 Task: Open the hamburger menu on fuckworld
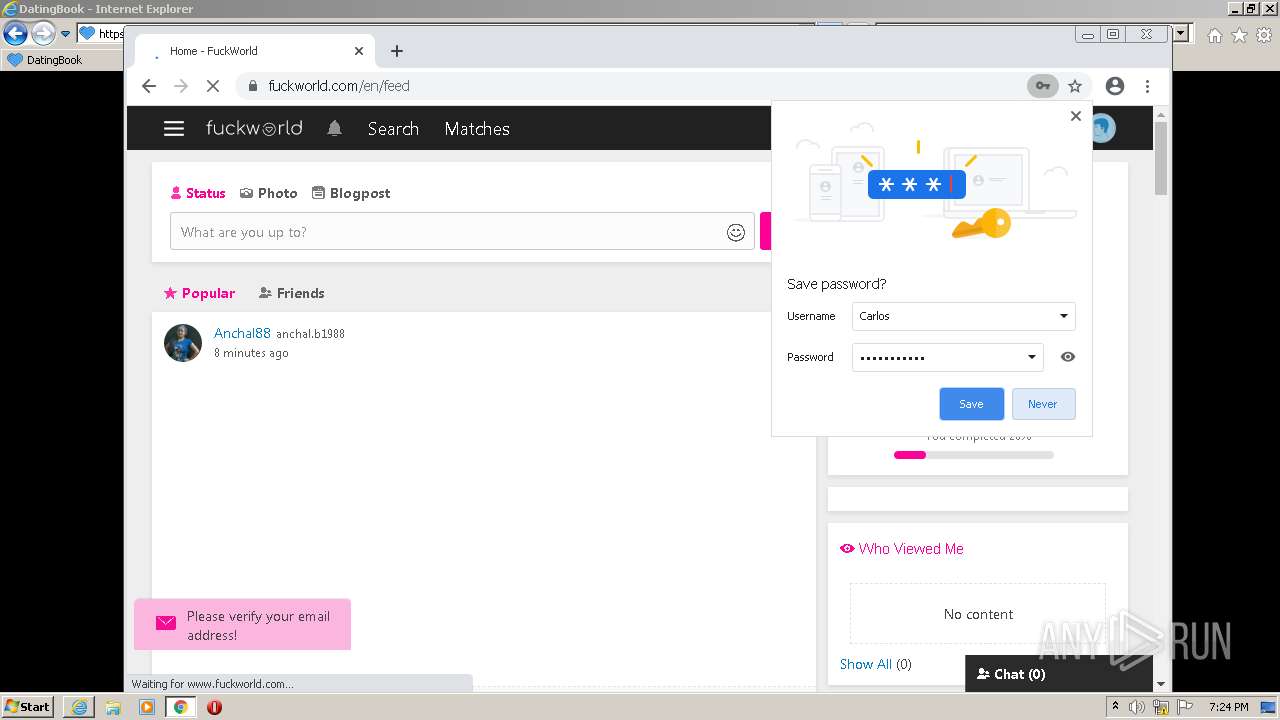tap(174, 129)
